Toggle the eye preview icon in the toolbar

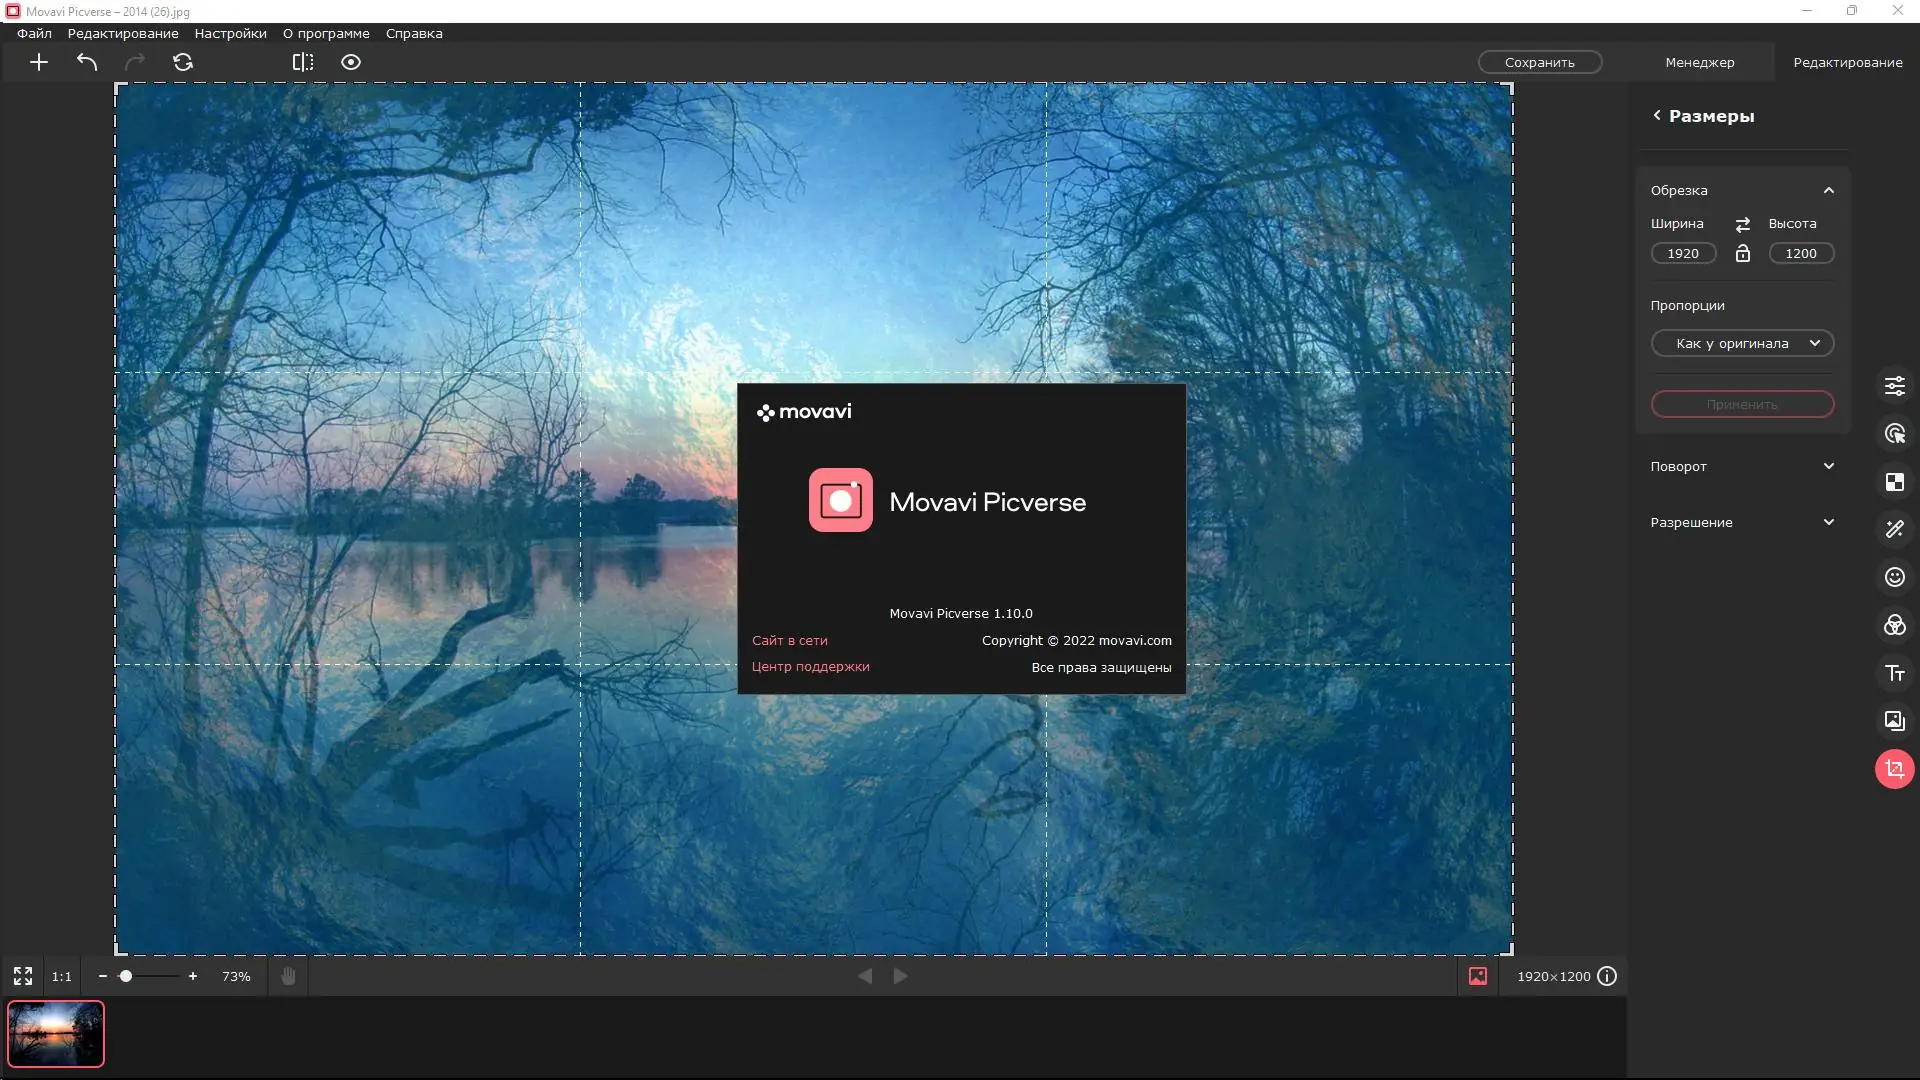(x=350, y=62)
